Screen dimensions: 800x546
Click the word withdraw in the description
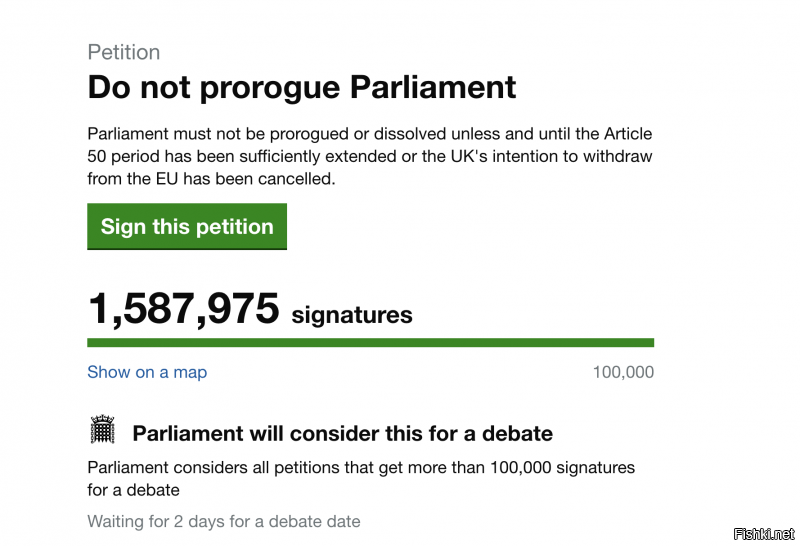click(617, 156)
